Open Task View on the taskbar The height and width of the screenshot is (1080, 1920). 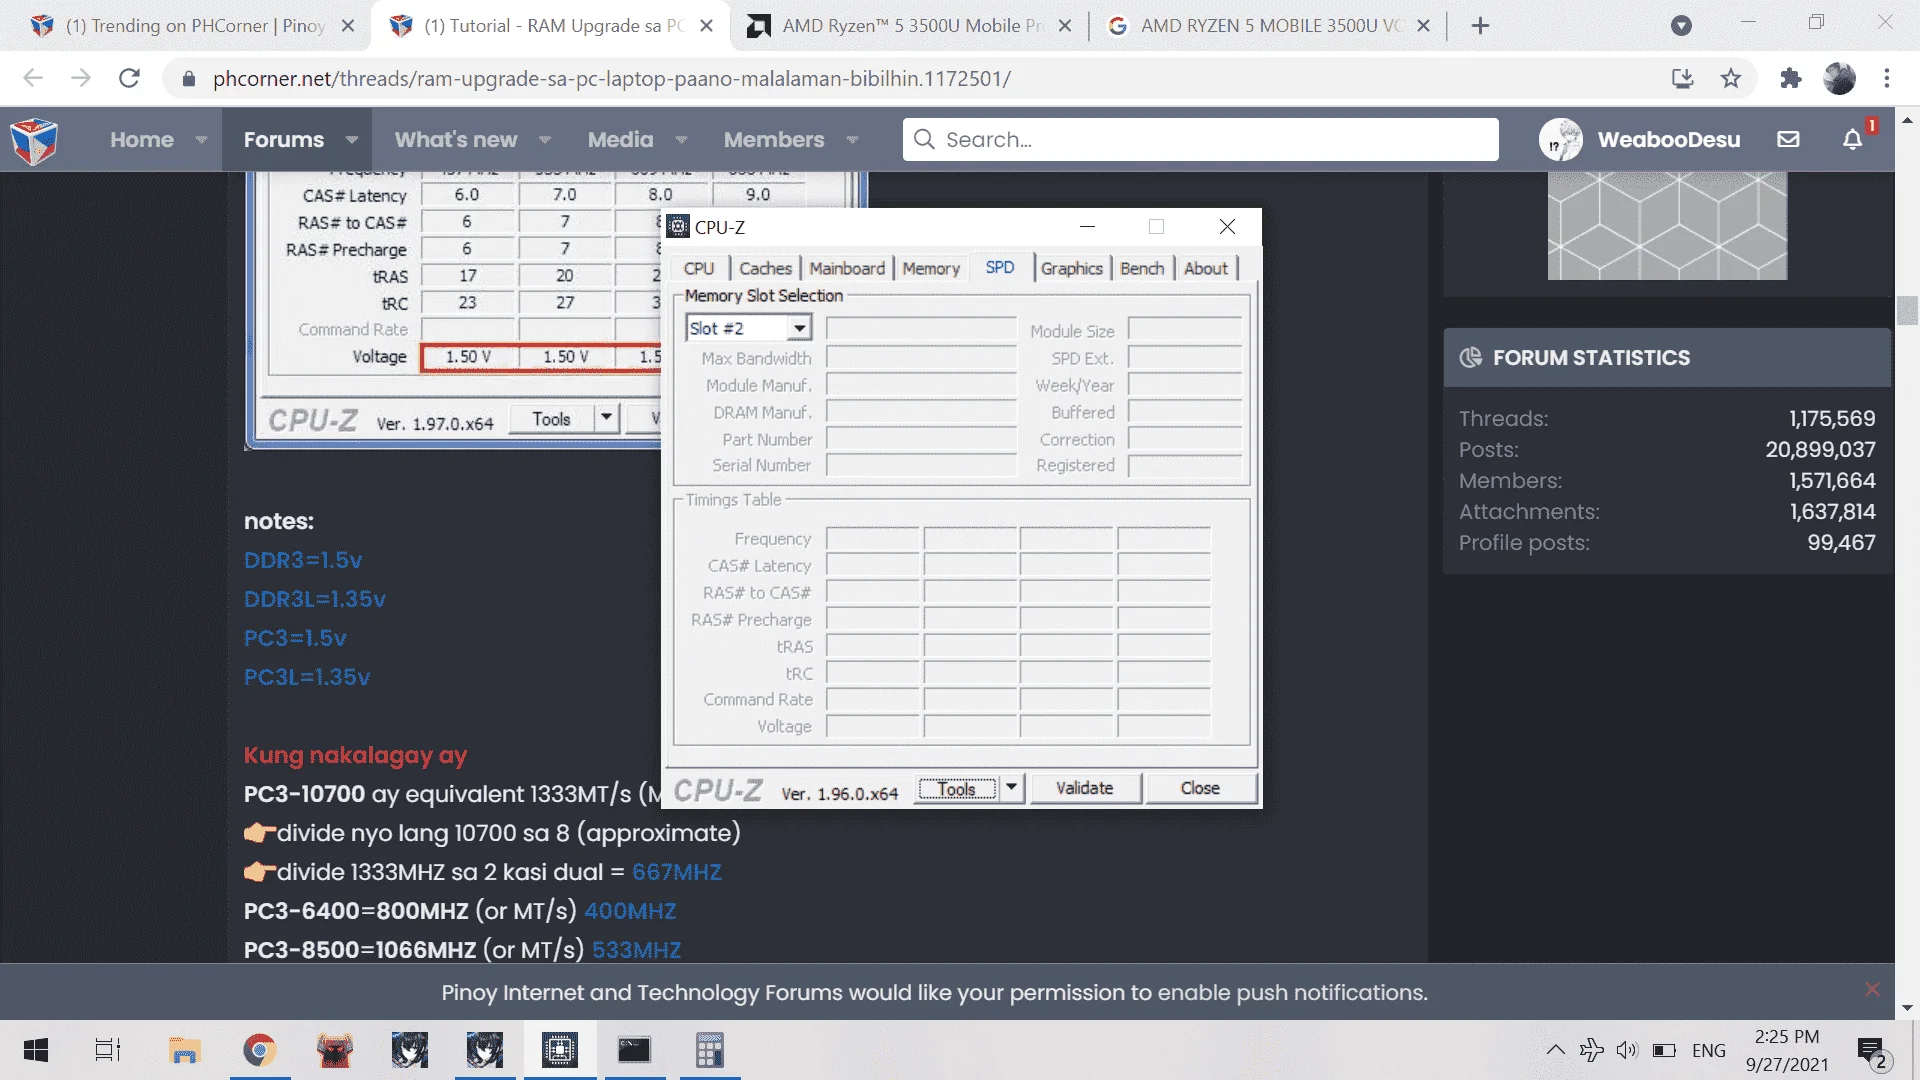(x=108, y=1050)
